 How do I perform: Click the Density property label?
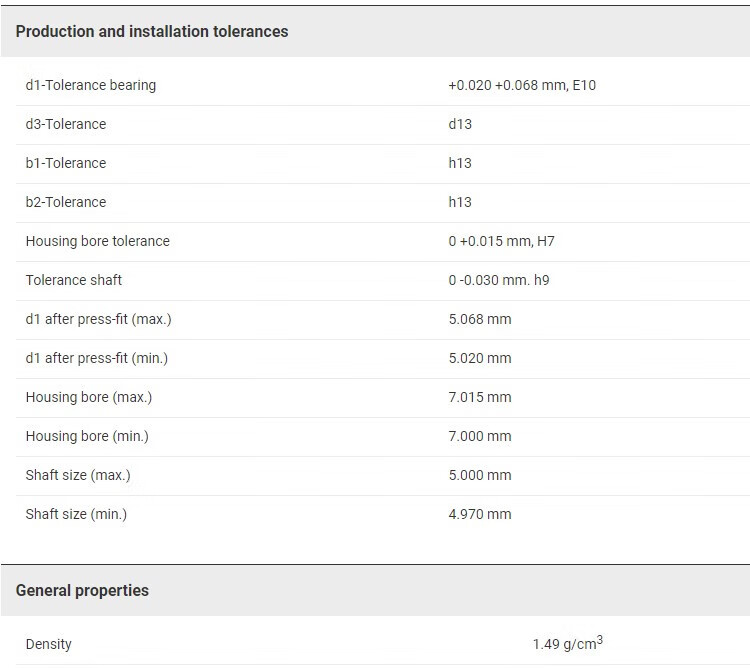click(x=49, y=644)
